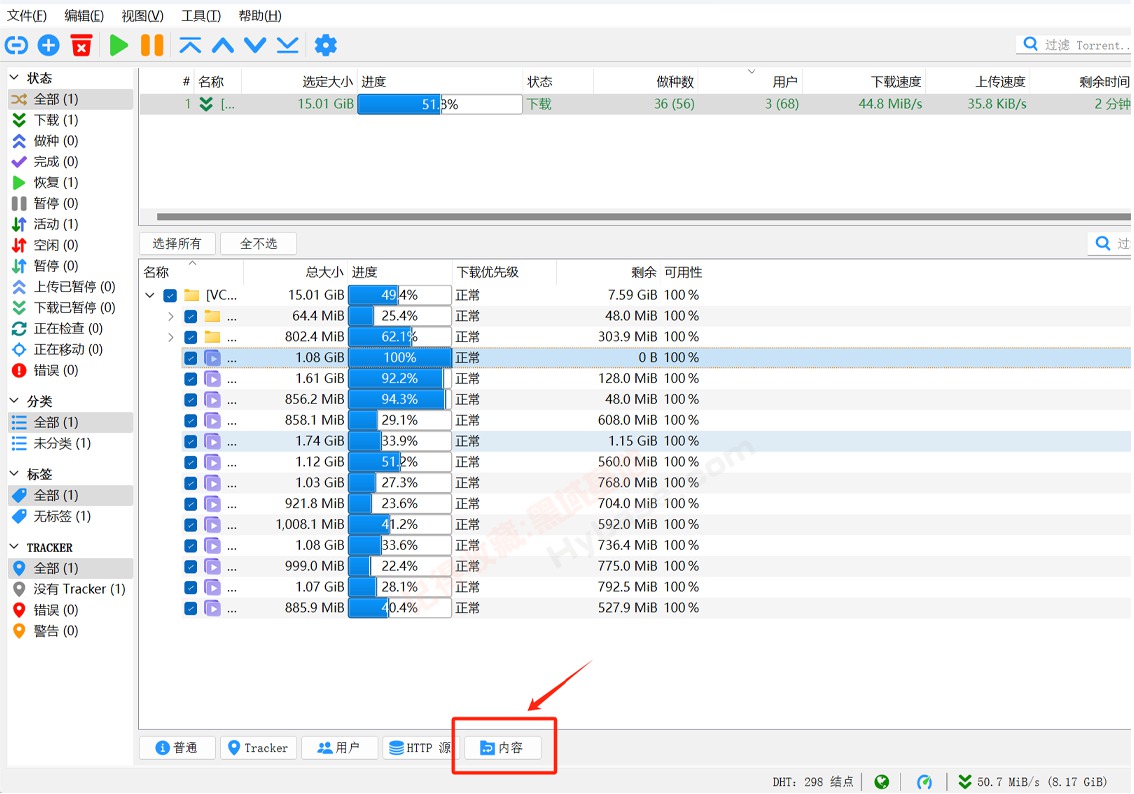Switch to the Tracker tab

pyautogui.click(x=258, y=747)
